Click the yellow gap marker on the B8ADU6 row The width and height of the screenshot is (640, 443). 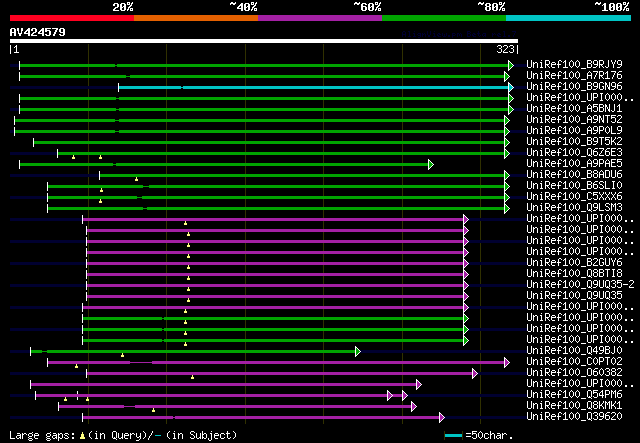click(x=137, y=179)
